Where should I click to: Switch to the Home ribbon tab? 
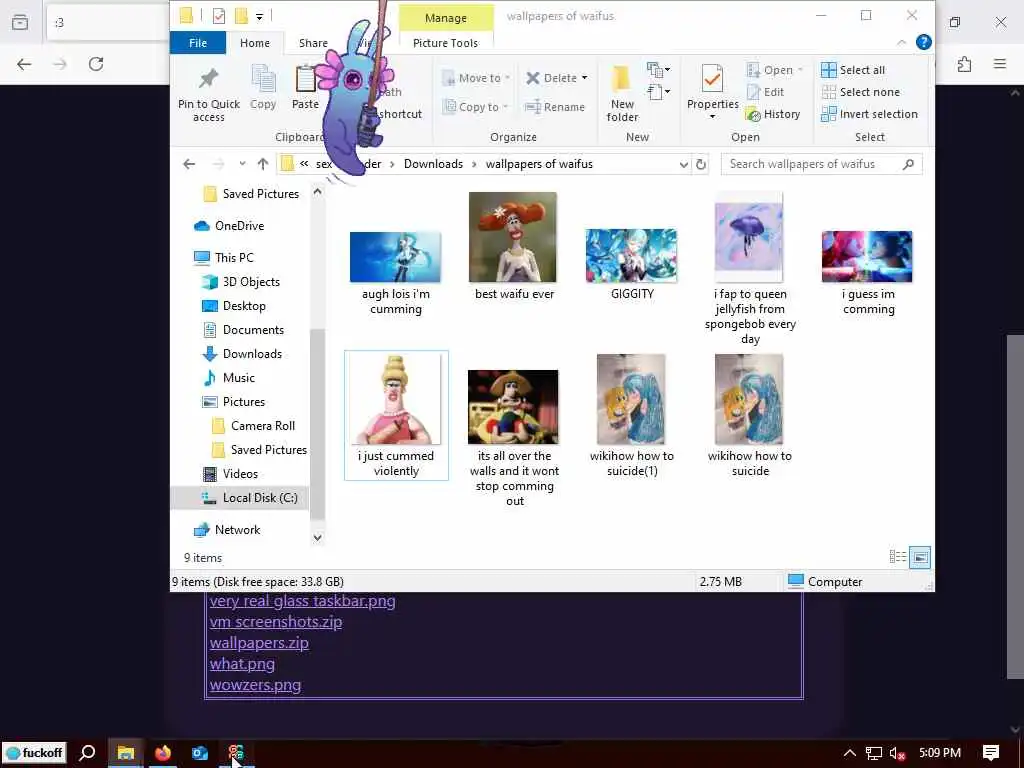[255, 42]
